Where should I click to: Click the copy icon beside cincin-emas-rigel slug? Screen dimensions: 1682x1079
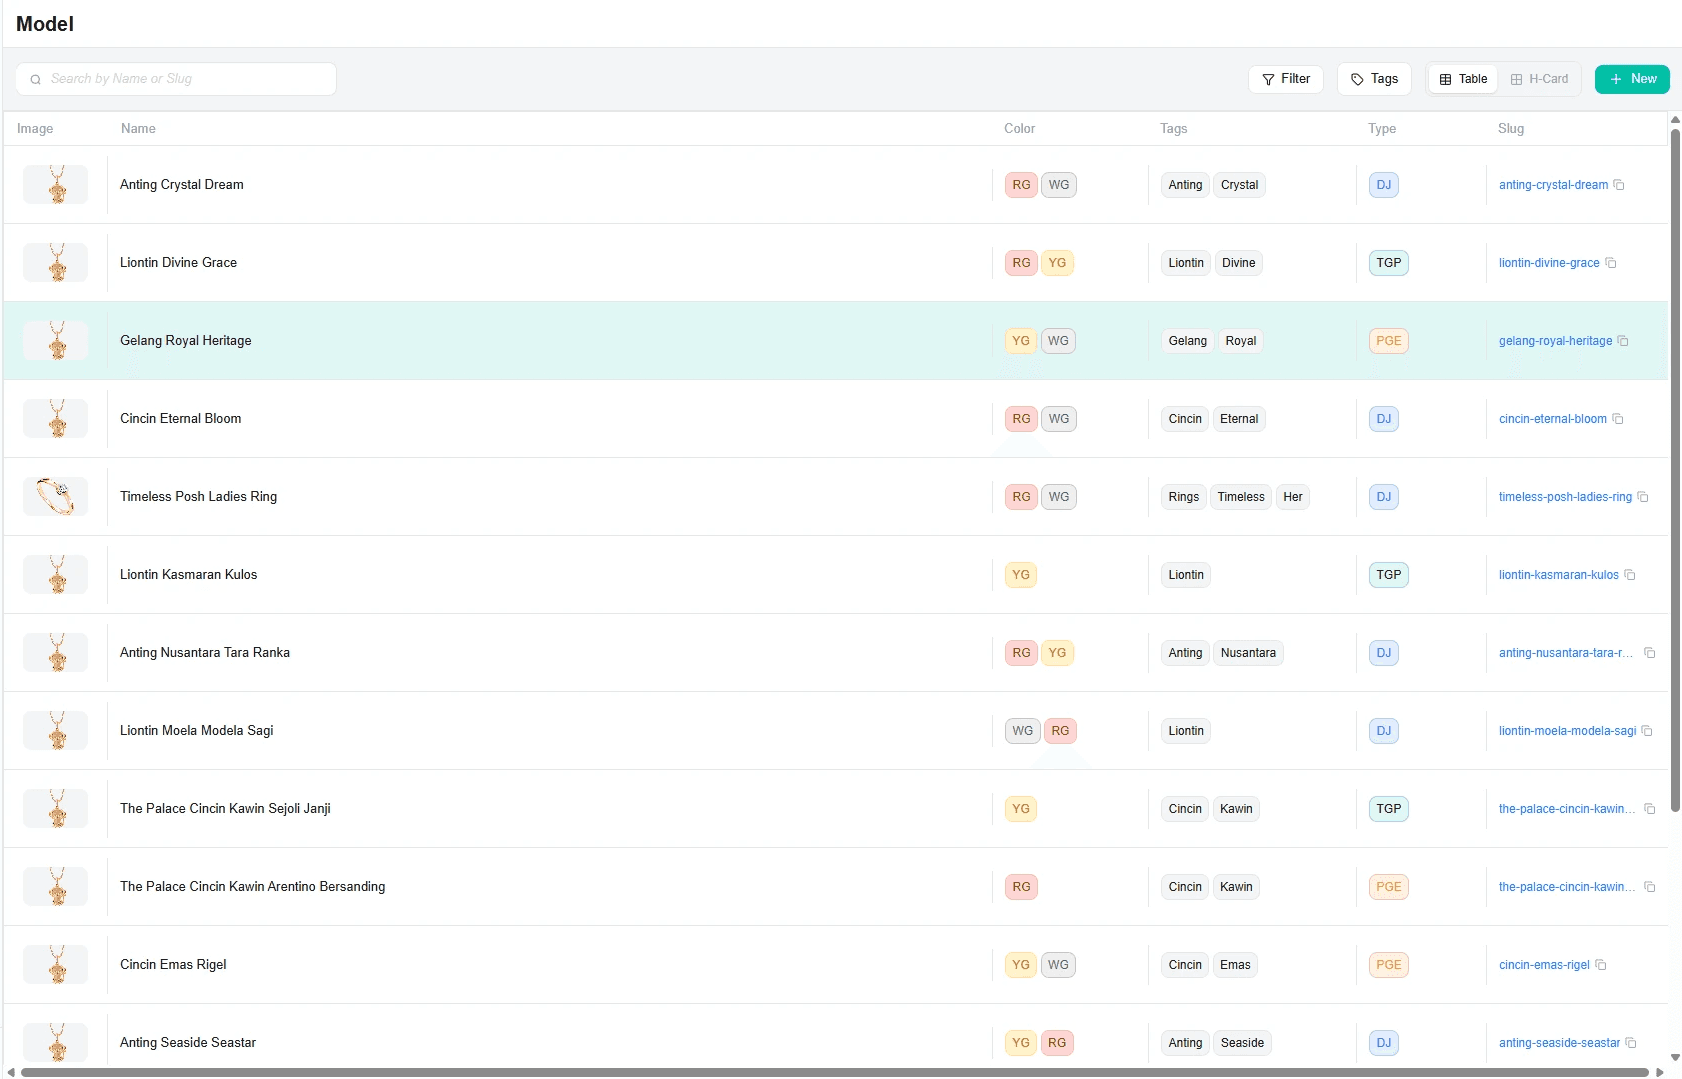(1601, 965)
